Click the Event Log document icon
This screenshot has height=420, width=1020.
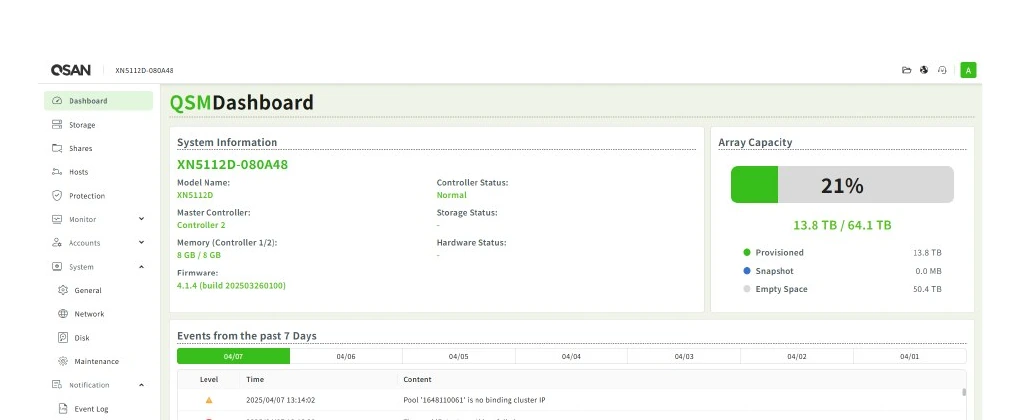63,409
